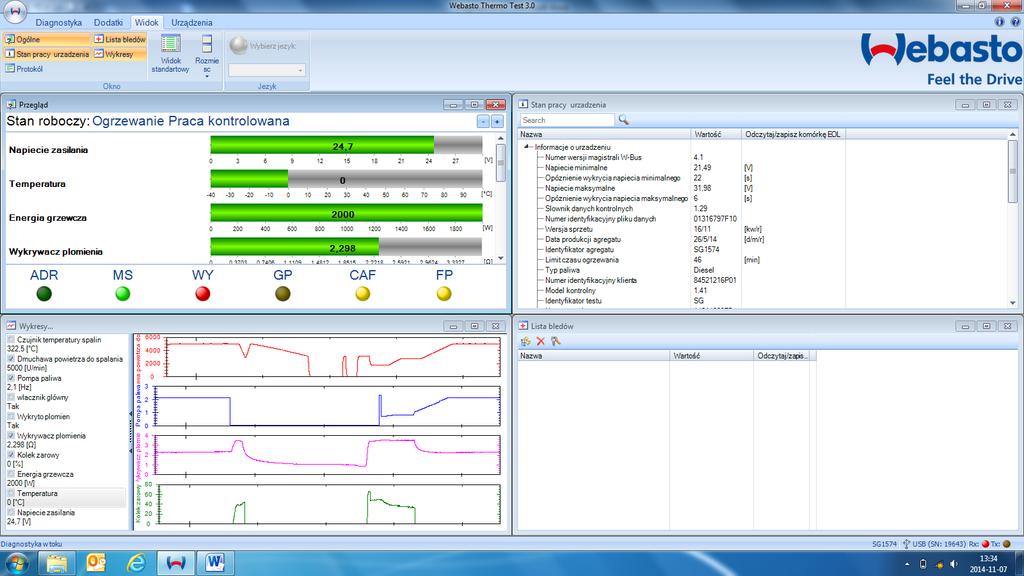Open Outlook from the taskbar
The width and height of the screenshot is (1024, 576).
(x=97, y=563)
